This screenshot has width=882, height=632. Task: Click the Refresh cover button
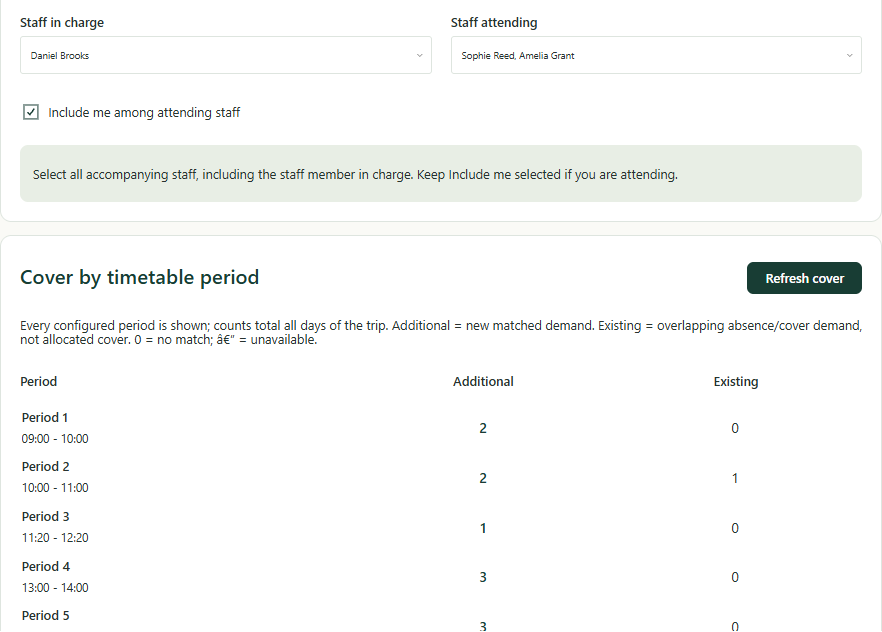(804, 278)
